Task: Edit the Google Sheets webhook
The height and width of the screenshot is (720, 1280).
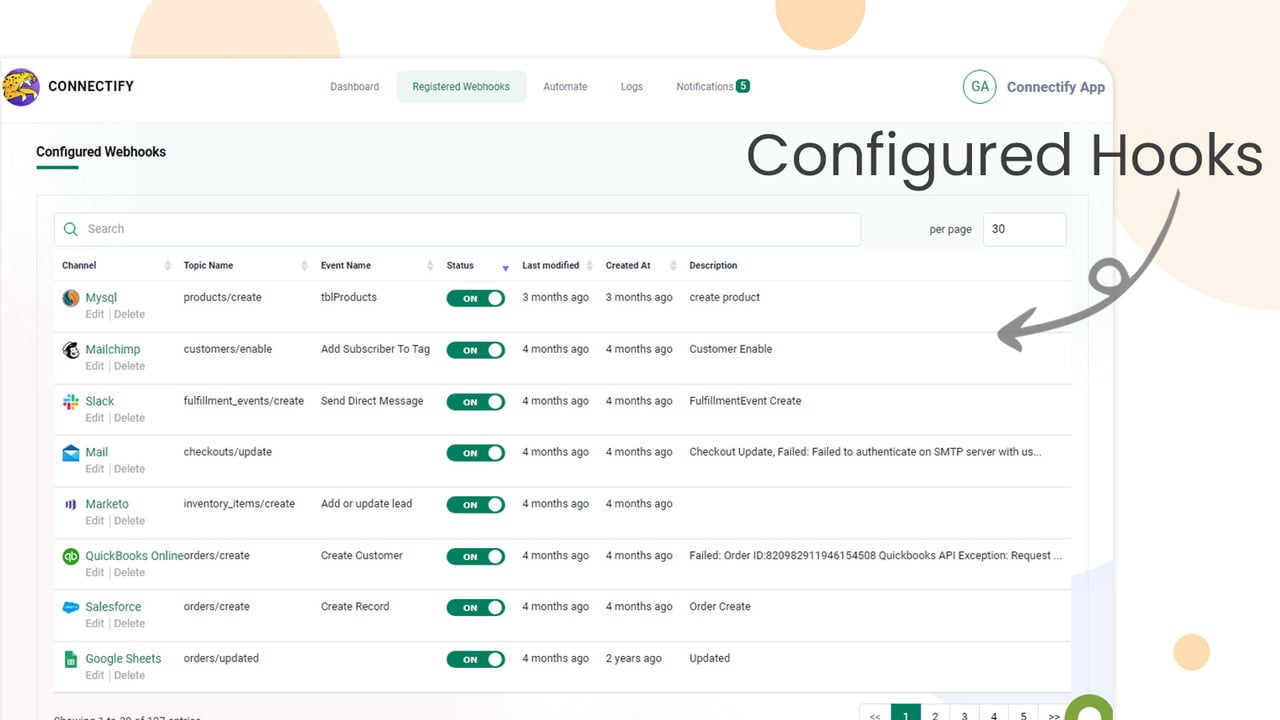Action: click(x=94, y=676)
